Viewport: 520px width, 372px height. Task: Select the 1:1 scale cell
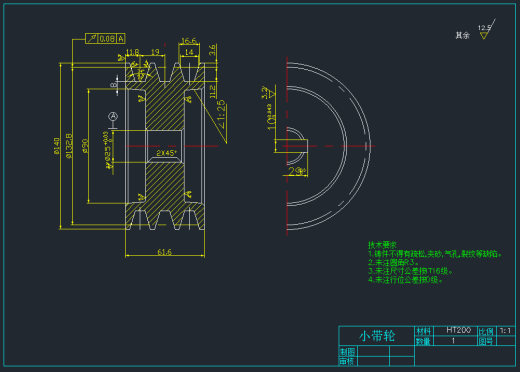pos(506,331)
